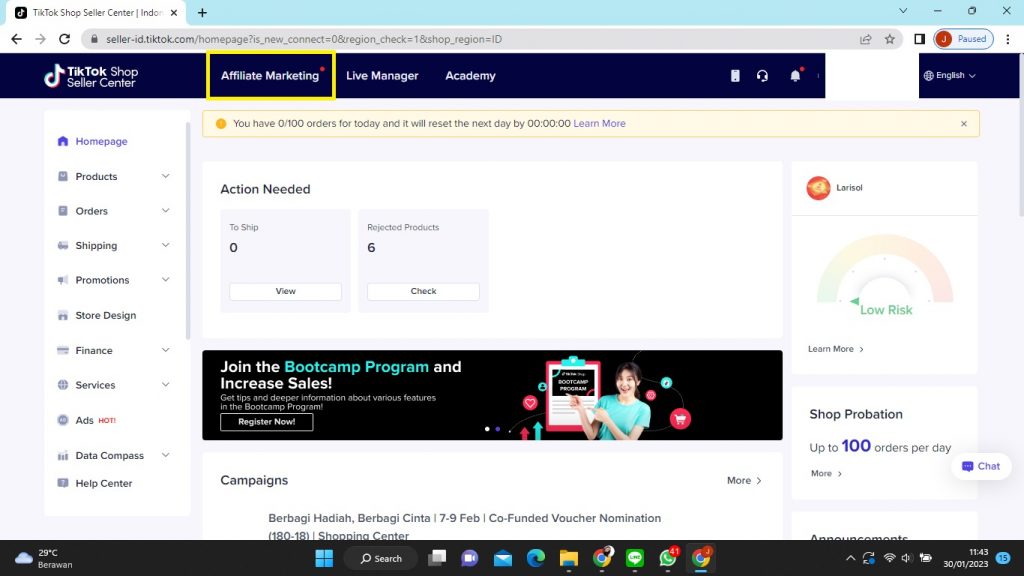1024x576 pixels.
Task: Click the Promotions megaphone icon
Action: (x=63, y=280)
